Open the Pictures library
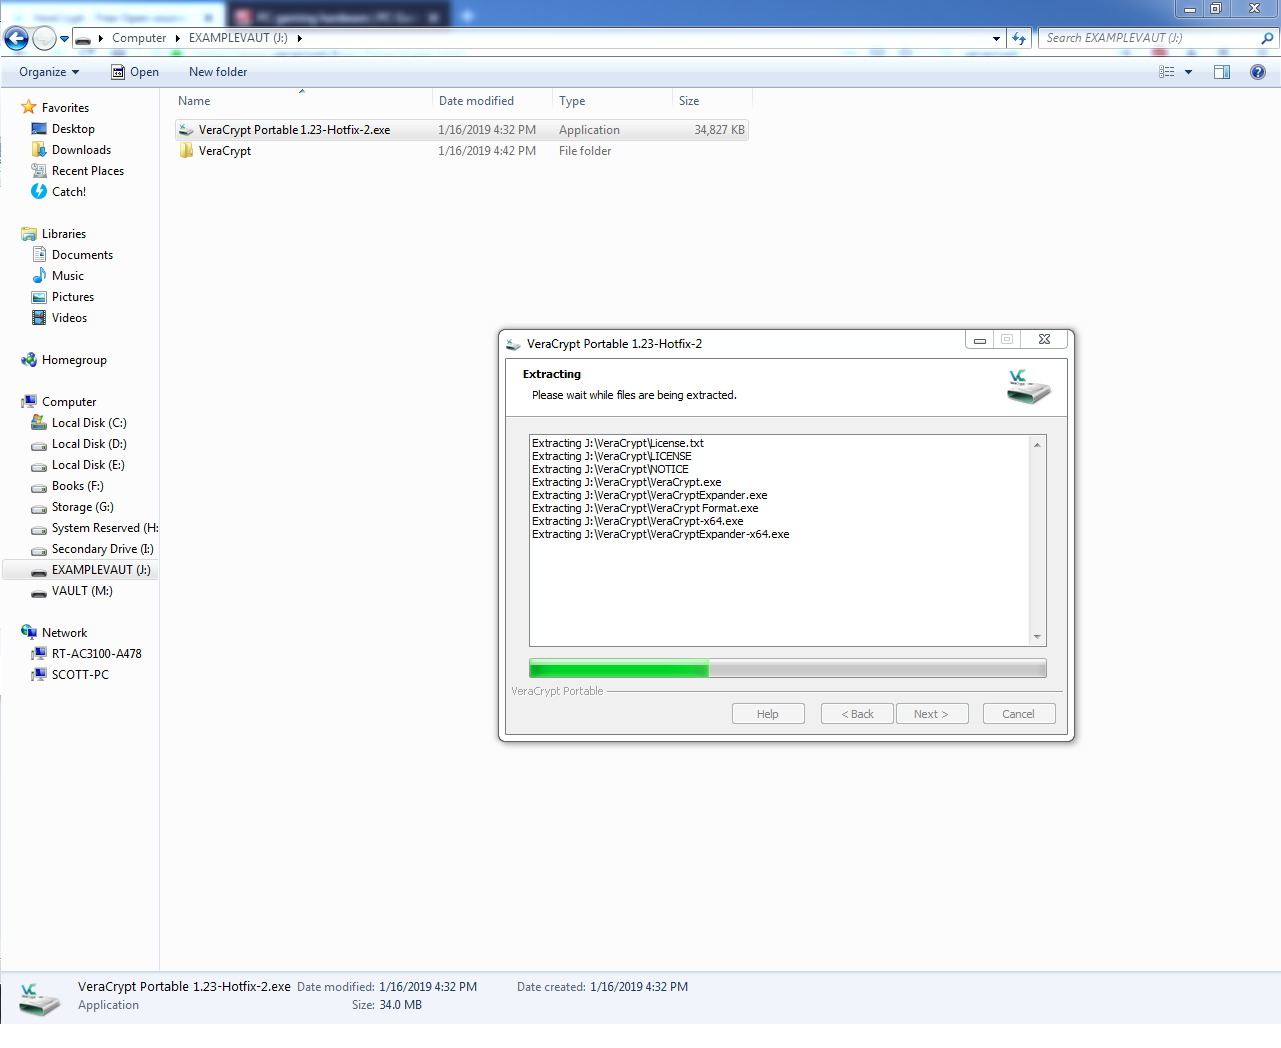Viewport: 1281px width, 1048px height. click(73, 297)
